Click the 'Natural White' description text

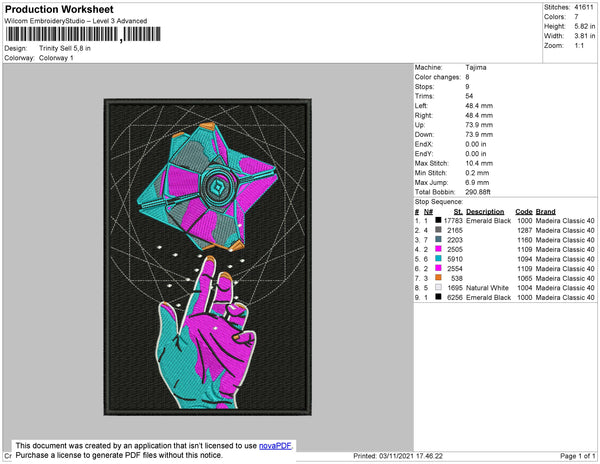487,288
